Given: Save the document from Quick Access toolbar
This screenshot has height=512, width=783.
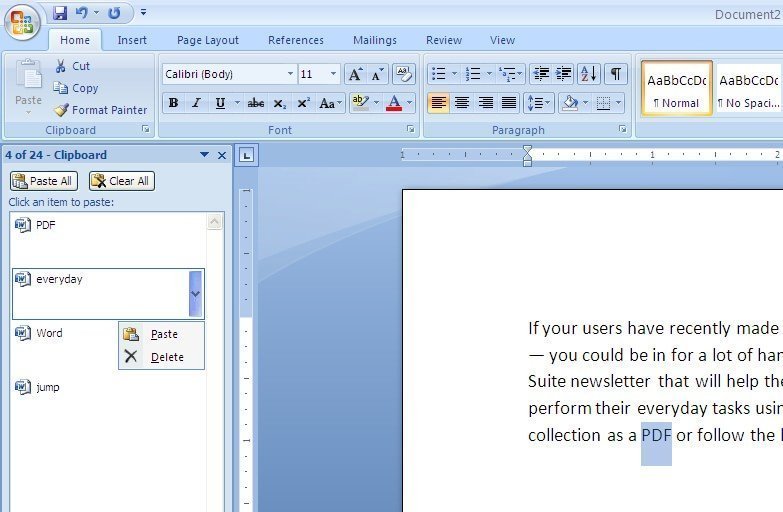Looking at the screenshot, I should click(x=60, y=13).
